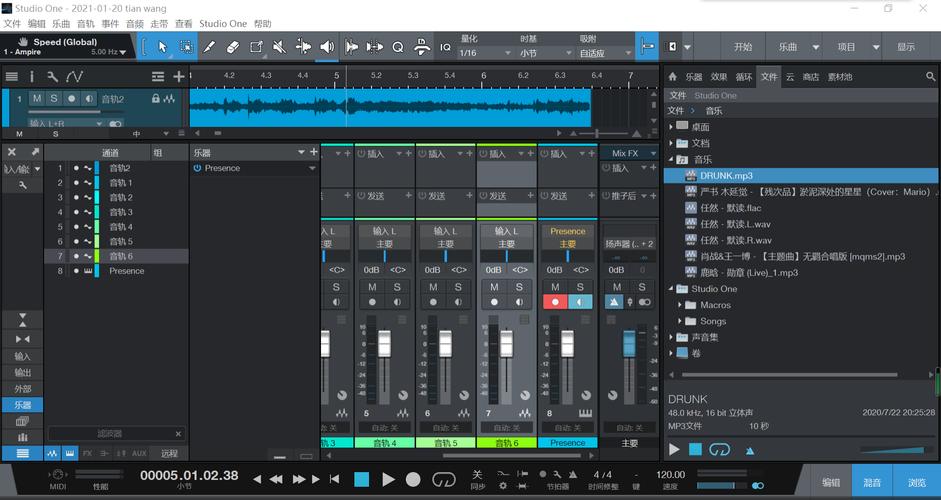This screenshot has height=500, width=941.
Task: Click the transport Play button
Action: pyautogui.click(x=388, y=479)
